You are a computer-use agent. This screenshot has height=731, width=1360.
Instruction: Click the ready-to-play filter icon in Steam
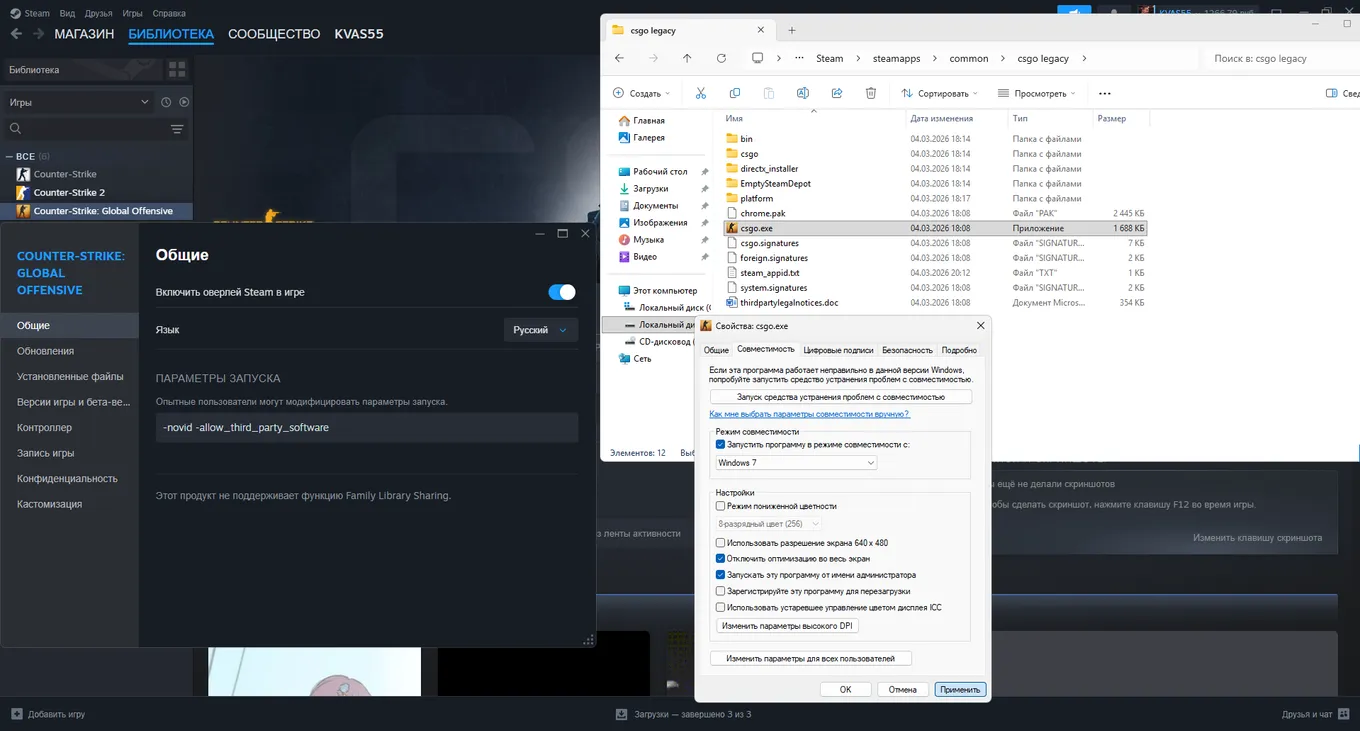pyautogui.click(x=184, y=102)
